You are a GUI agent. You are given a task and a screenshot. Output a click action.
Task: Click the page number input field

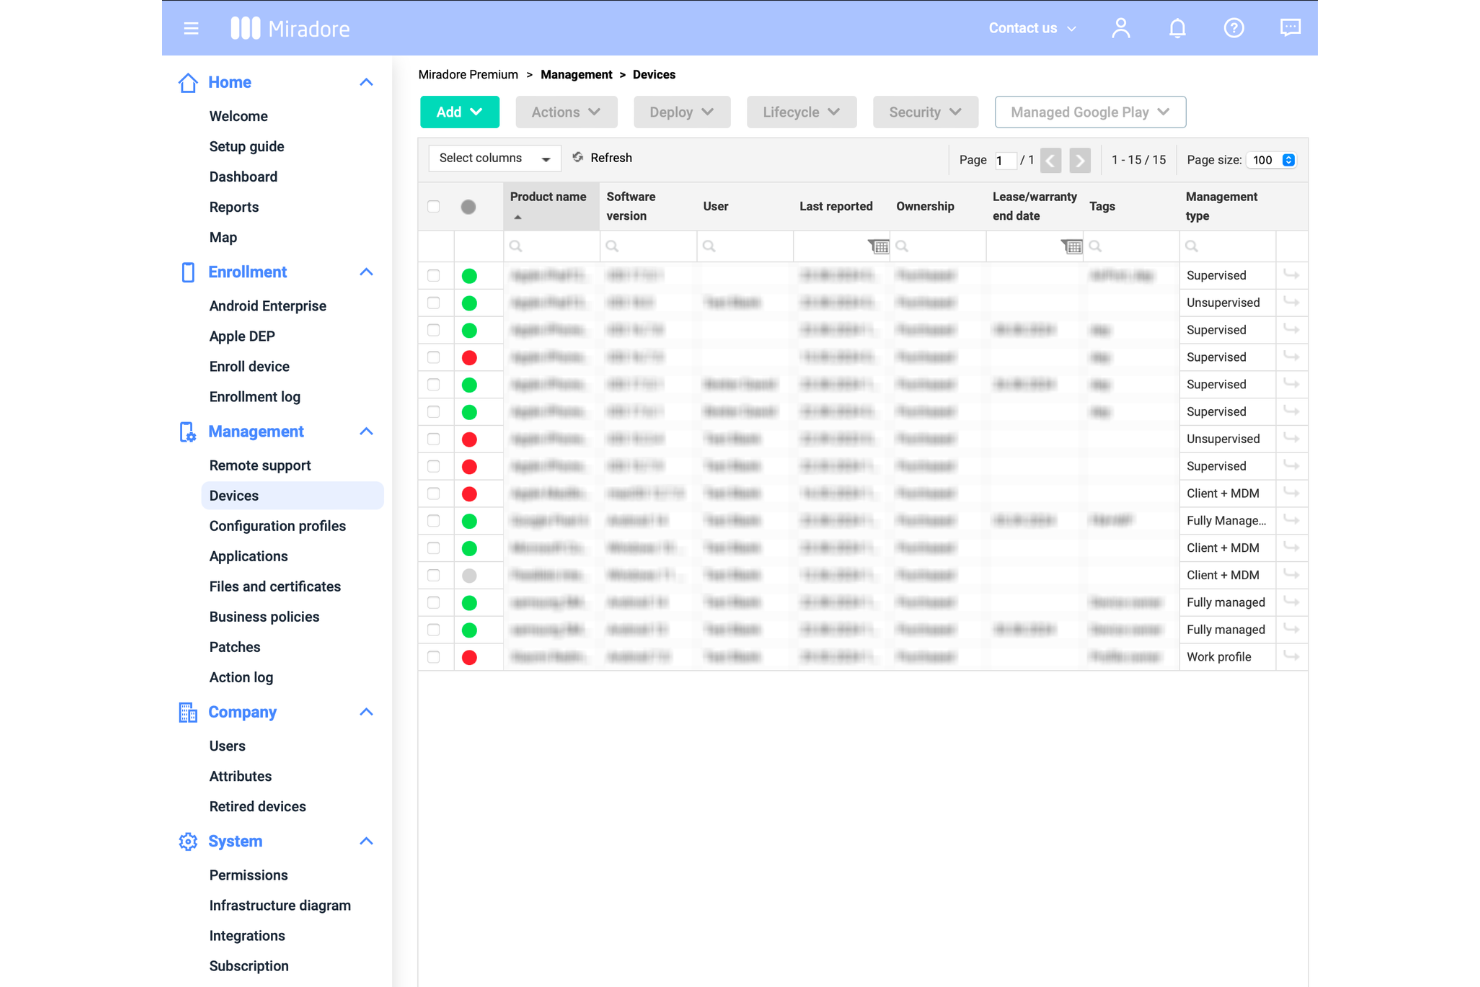(1005, 160)
